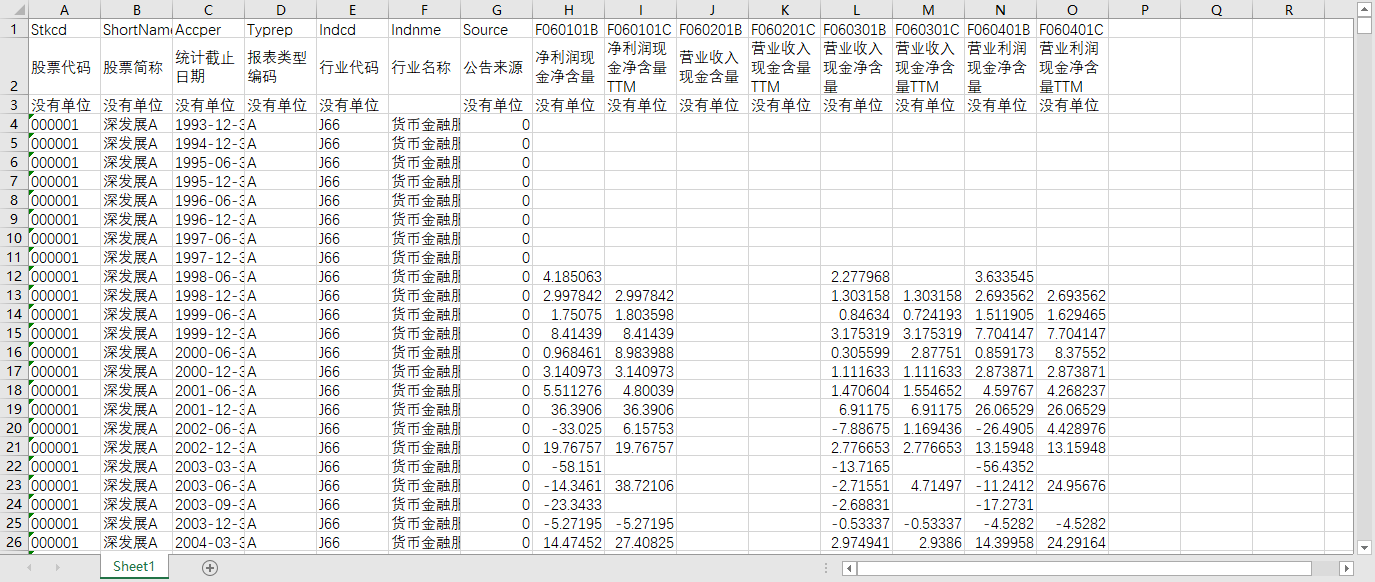The height and width of the screenshot is (582, 1375).
Task: Add a new sheet with plus icon
Action: 210,567
